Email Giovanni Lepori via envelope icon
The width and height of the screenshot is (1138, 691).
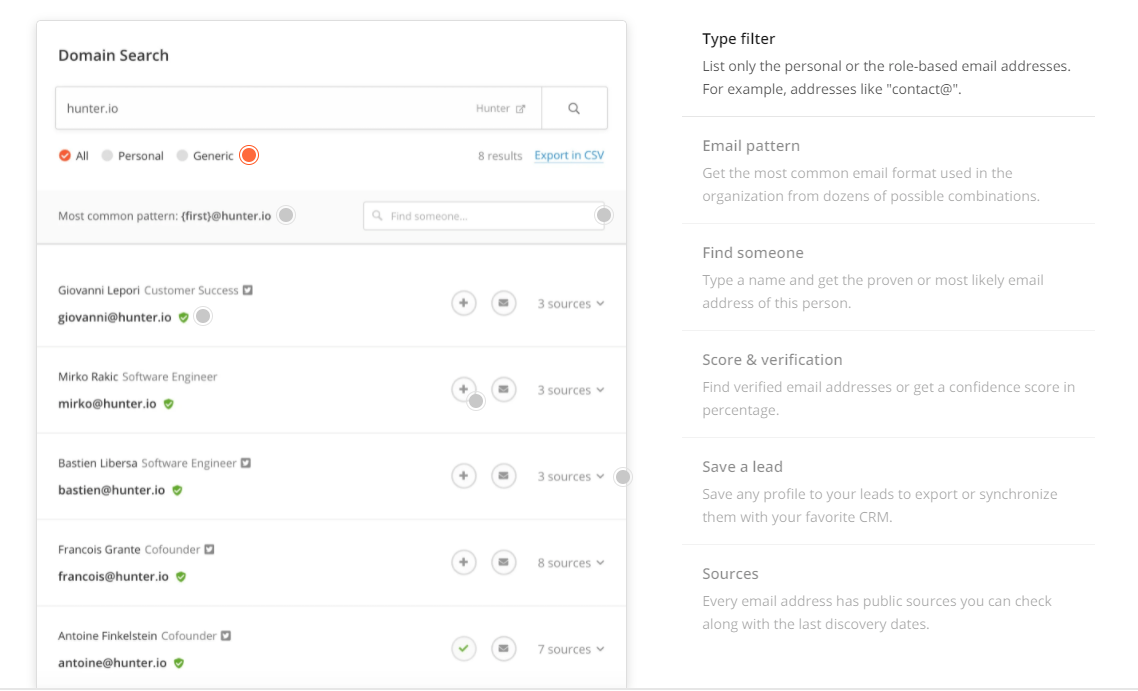coord(503,303)
